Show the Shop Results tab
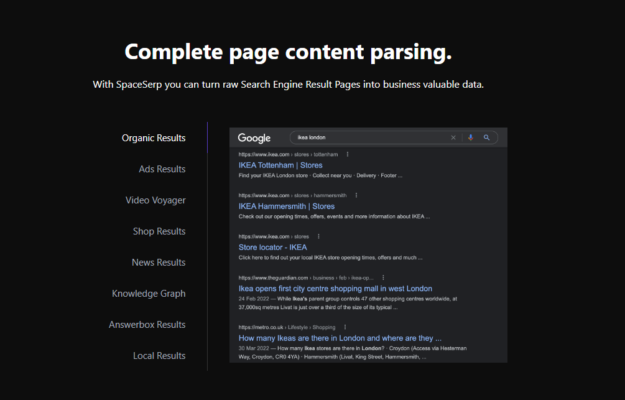The height and width of the screenshot is (400, 625). [x=159, y=231]
